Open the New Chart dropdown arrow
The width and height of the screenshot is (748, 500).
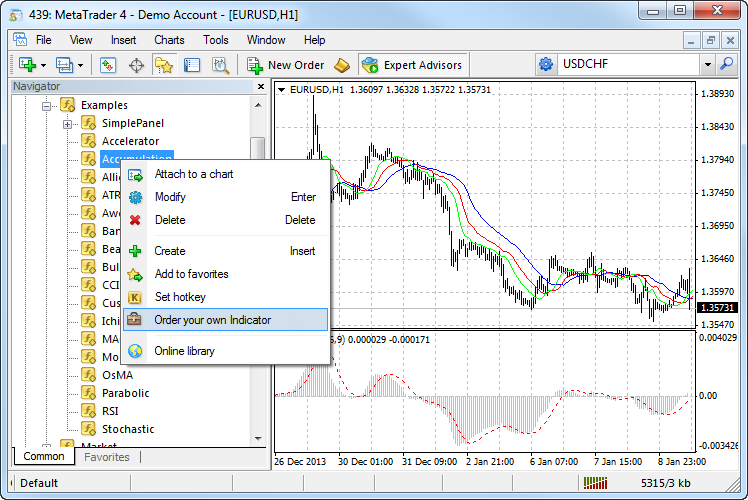(42, 65)
